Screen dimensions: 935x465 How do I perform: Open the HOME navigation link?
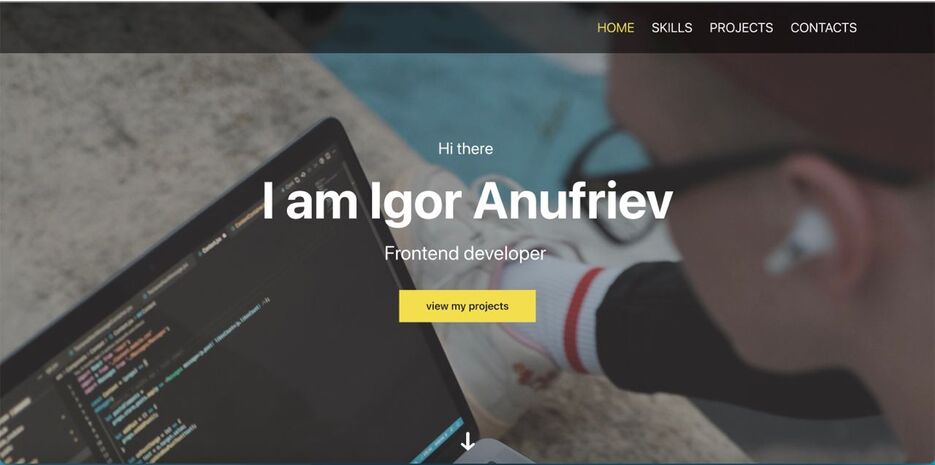coord(615,27)
